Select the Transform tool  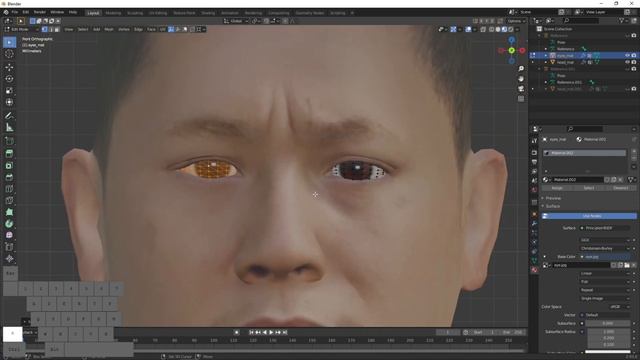click(x=9, y=102)
